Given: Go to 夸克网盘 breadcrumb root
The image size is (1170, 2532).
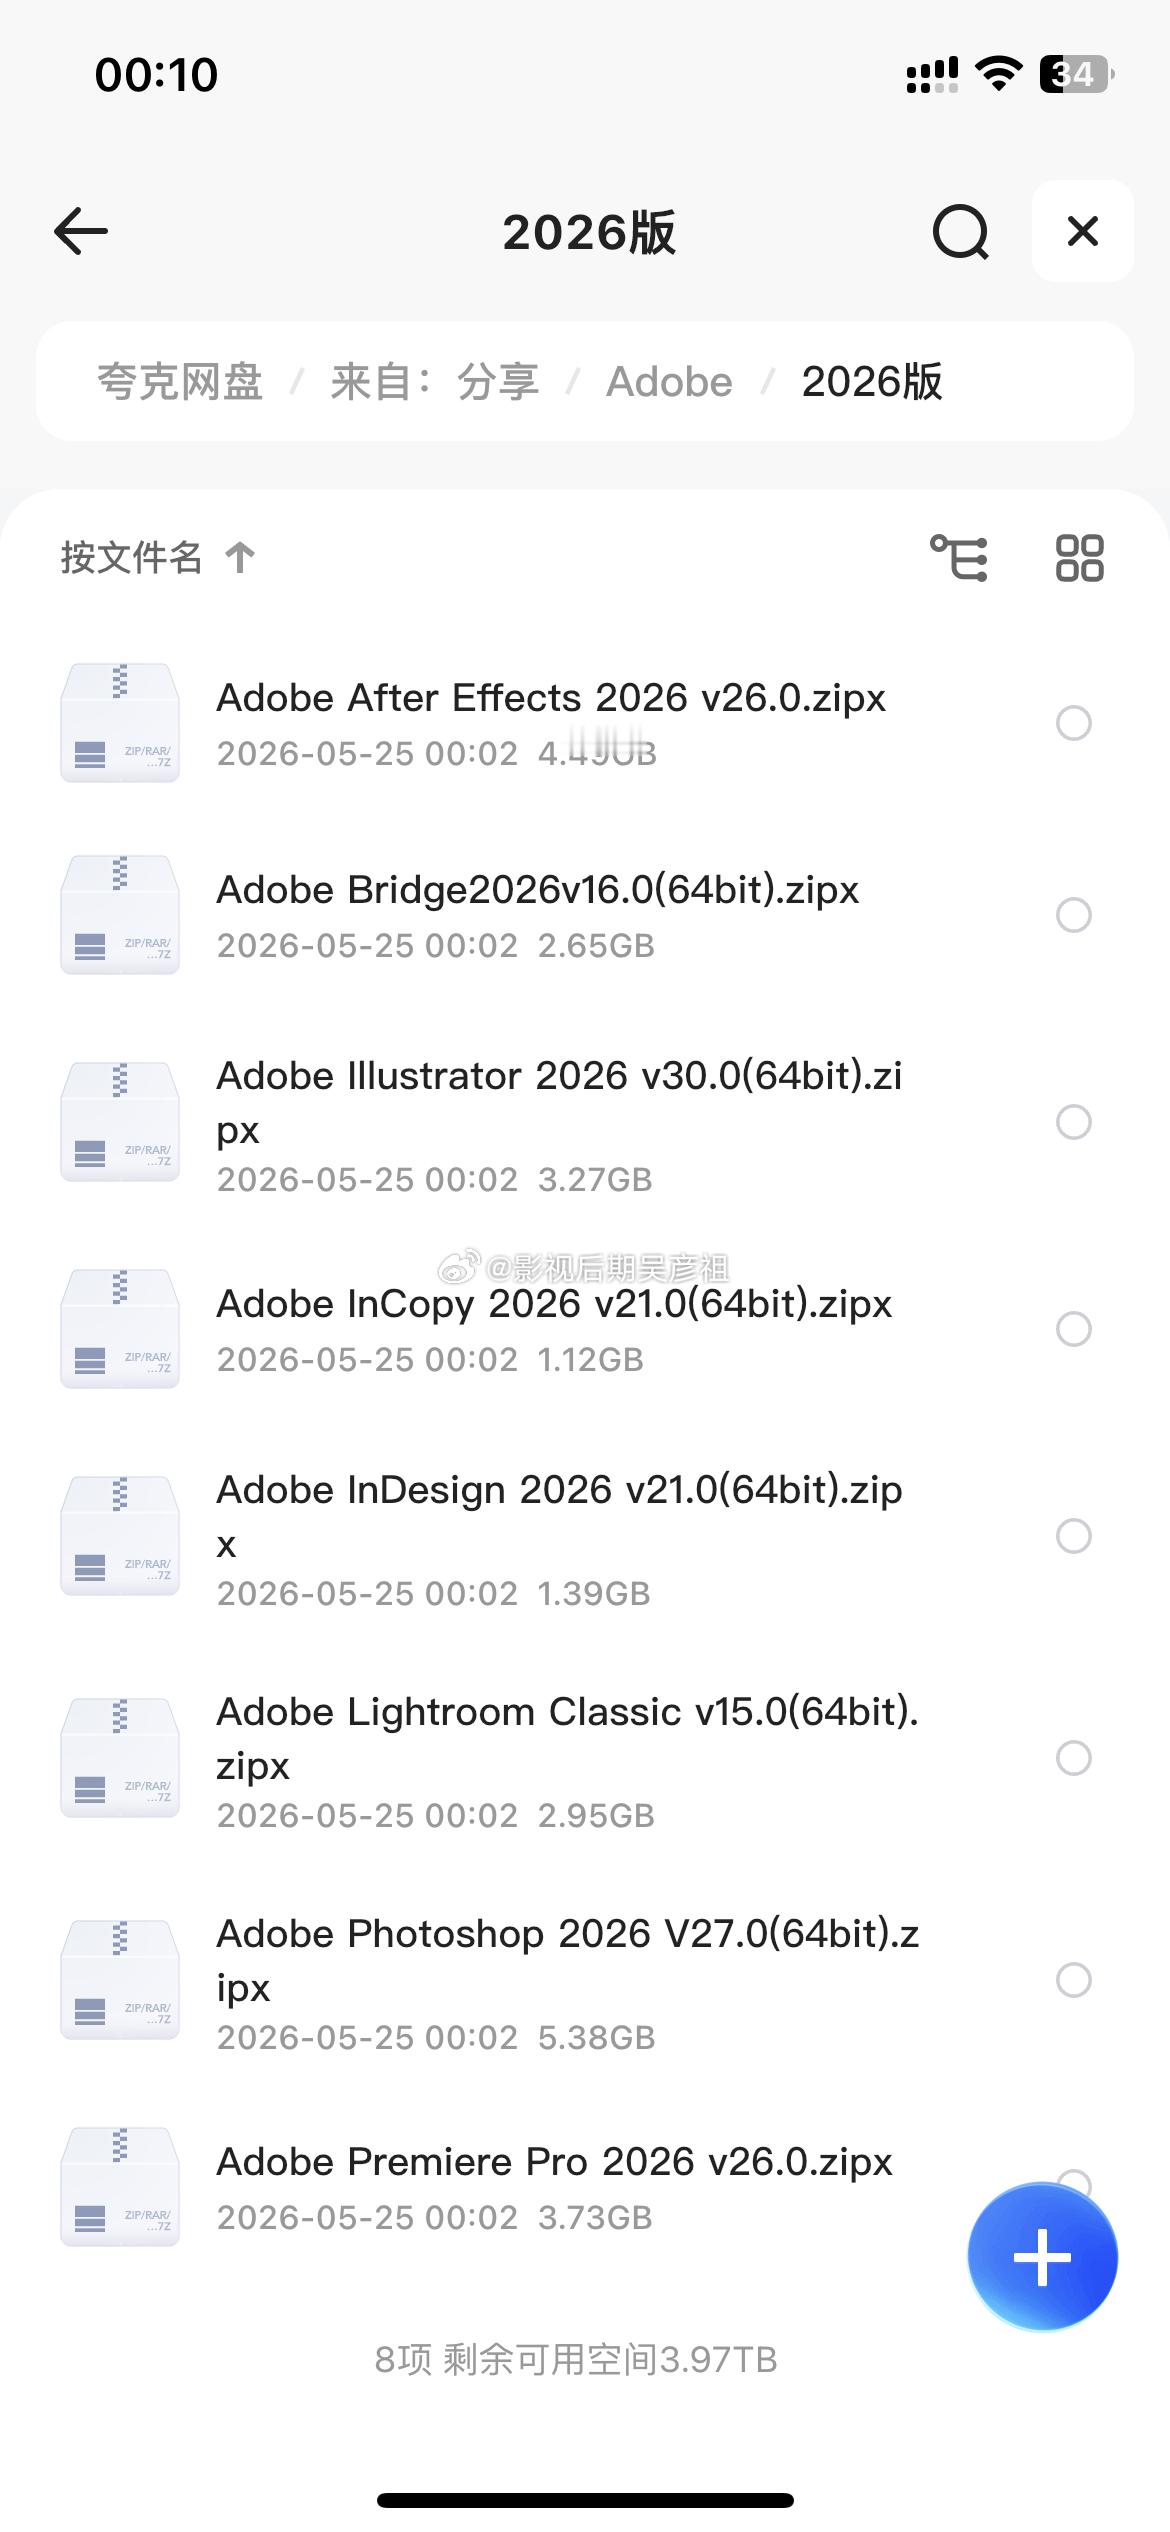Looking at the screenshot, I should pos(180,381).
